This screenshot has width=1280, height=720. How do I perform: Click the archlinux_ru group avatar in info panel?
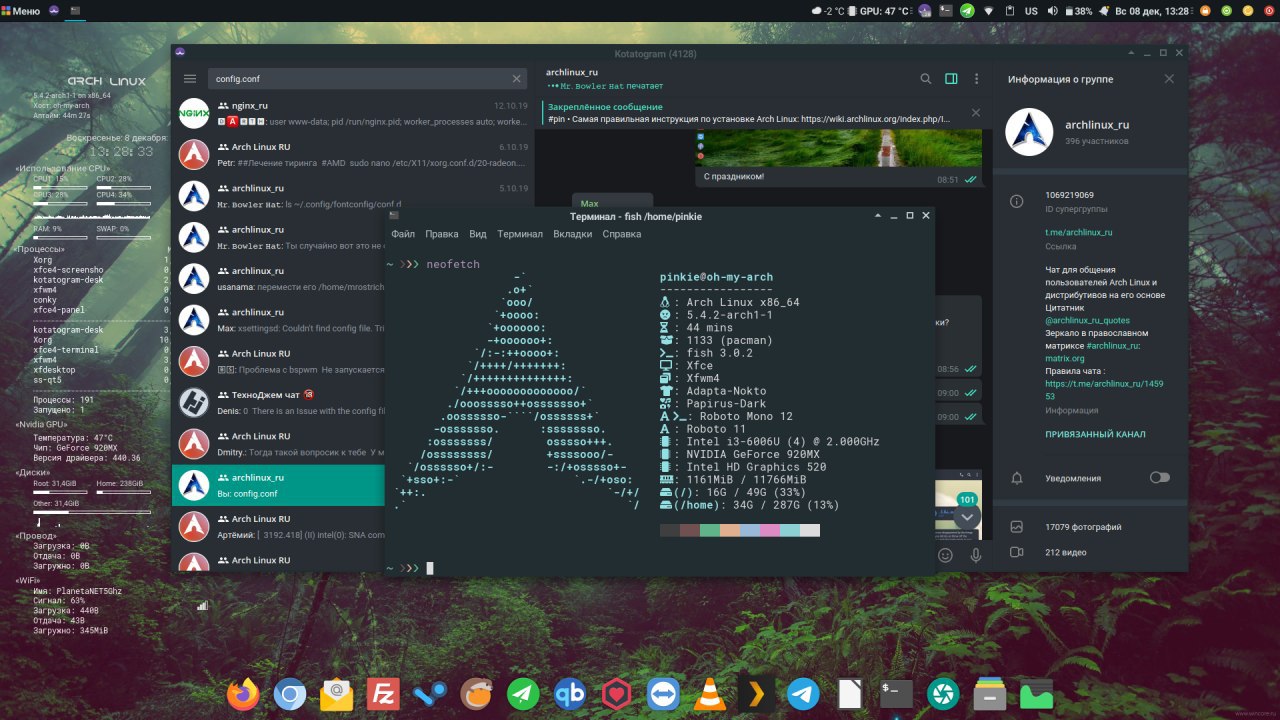click(x=1028, y=133)
